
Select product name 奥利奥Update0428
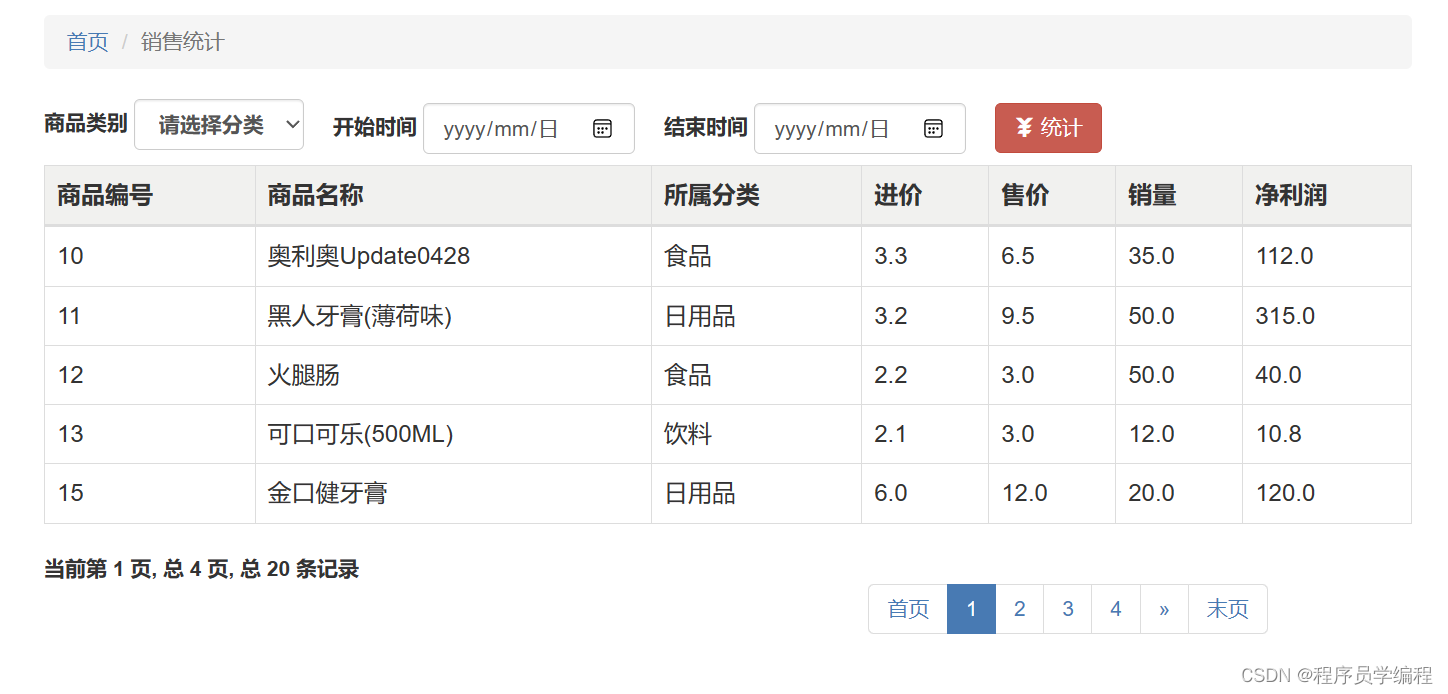[368, 256]
